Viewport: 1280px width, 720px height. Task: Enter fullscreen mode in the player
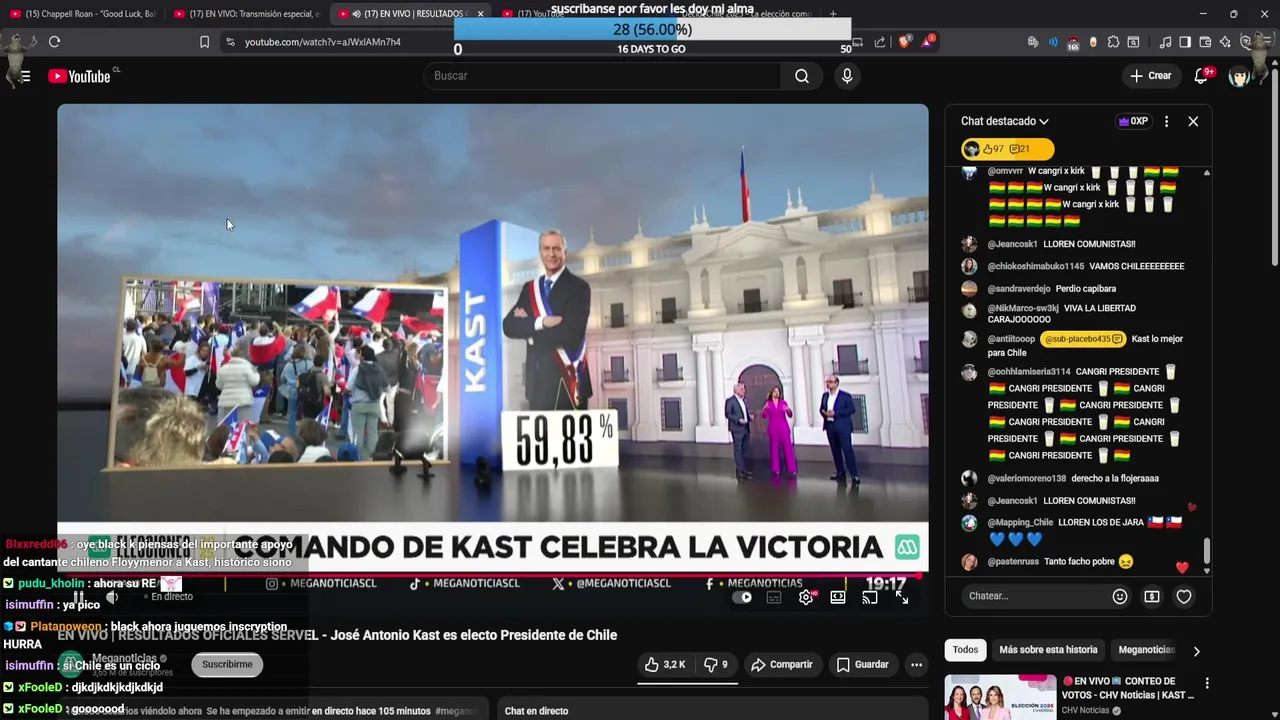click(902, 597)
